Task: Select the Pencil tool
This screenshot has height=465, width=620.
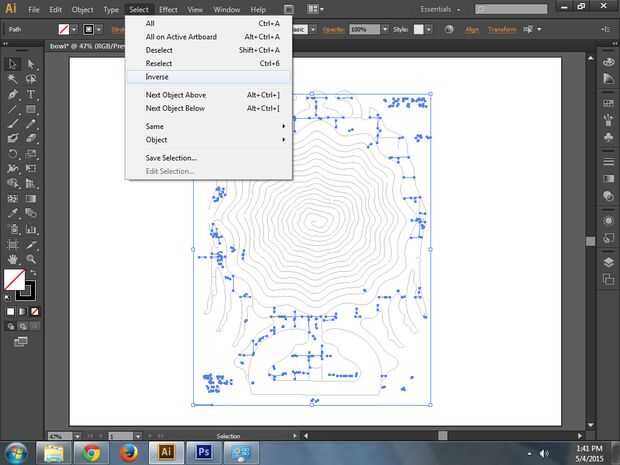Action: click(x=31, y=124)
